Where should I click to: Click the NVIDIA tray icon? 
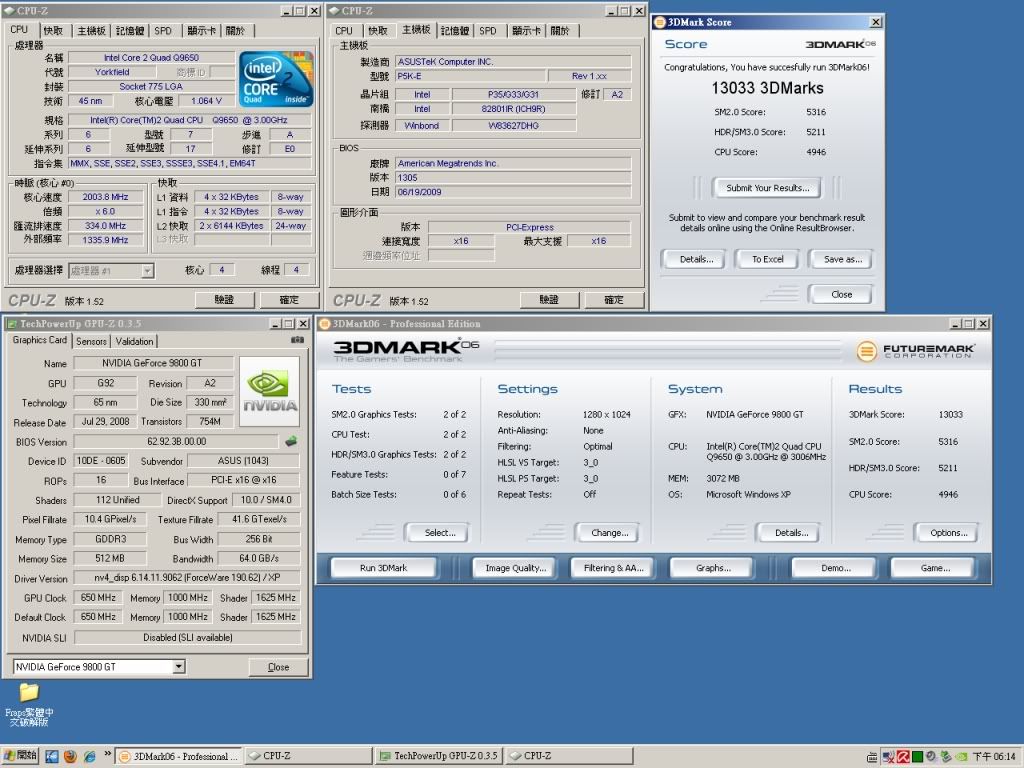coord(961,757)
